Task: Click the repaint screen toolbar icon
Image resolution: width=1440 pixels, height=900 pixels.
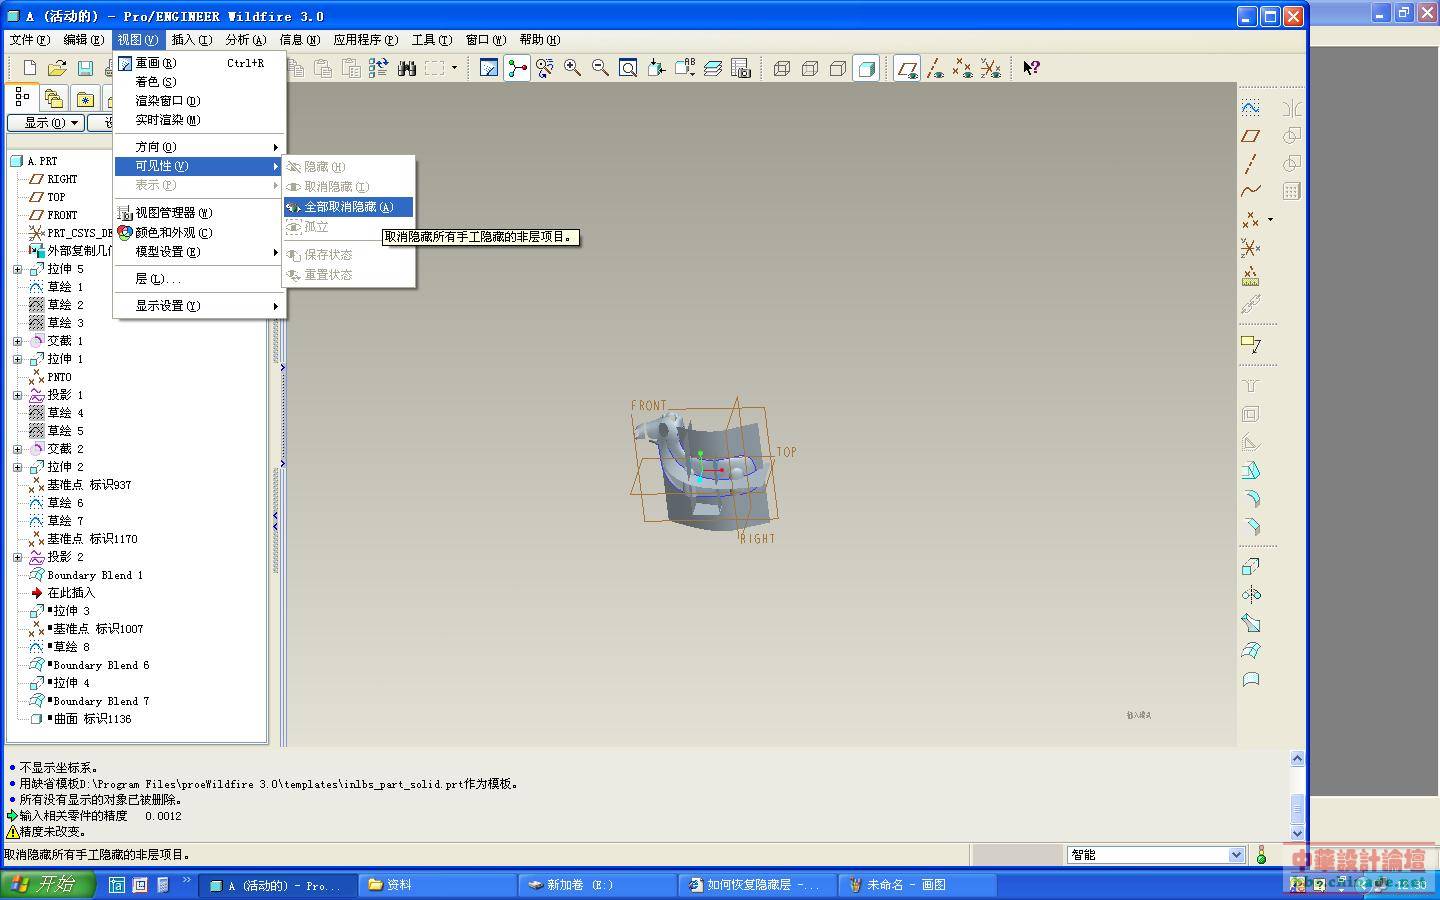Action: (x=489, y=68)
